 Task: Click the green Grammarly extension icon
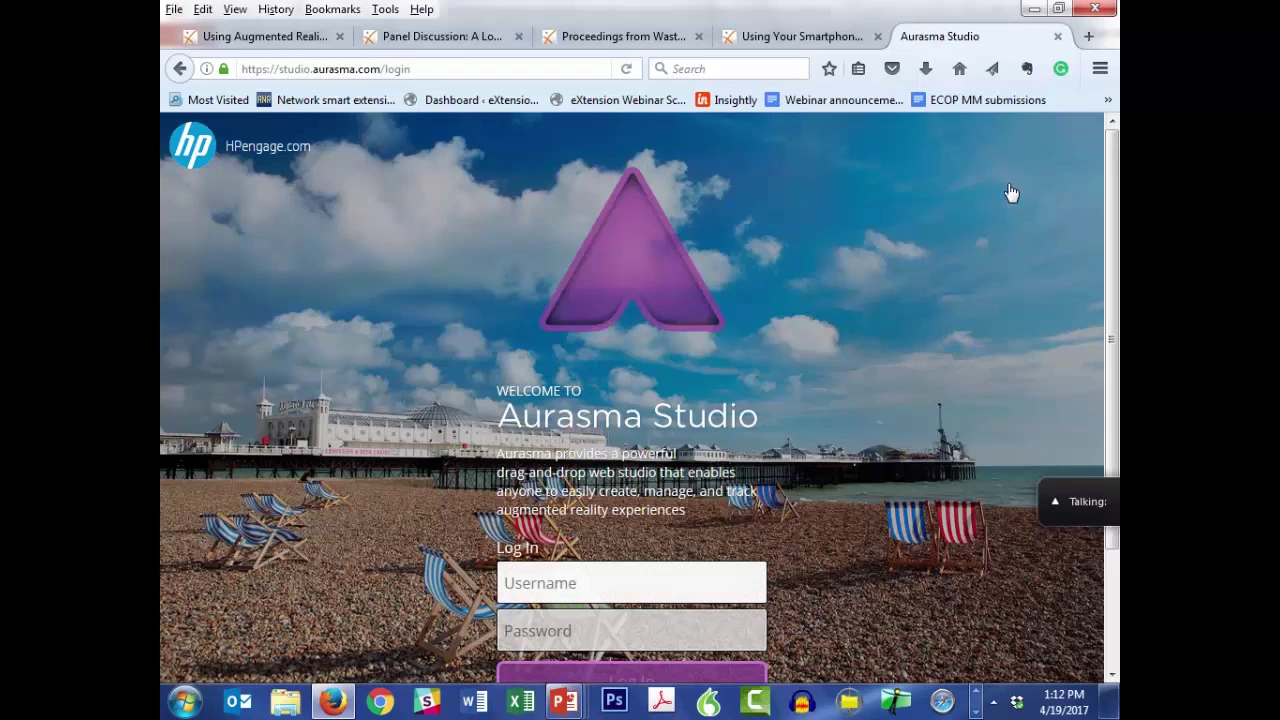coord(1061,69)
